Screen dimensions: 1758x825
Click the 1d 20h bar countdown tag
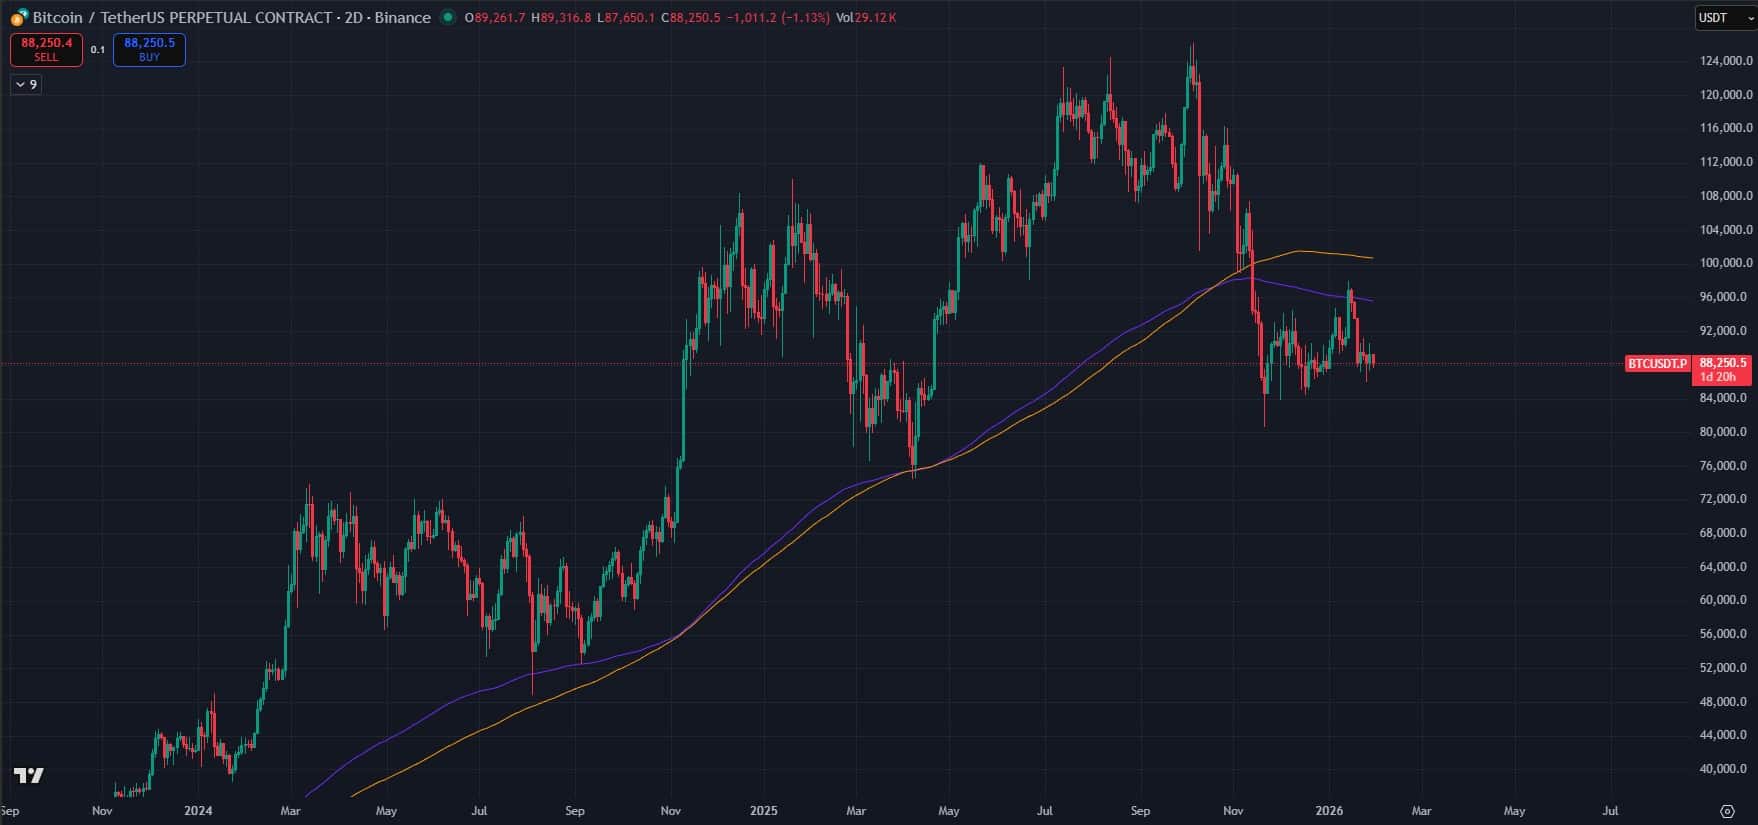[x=1719, y=377]
